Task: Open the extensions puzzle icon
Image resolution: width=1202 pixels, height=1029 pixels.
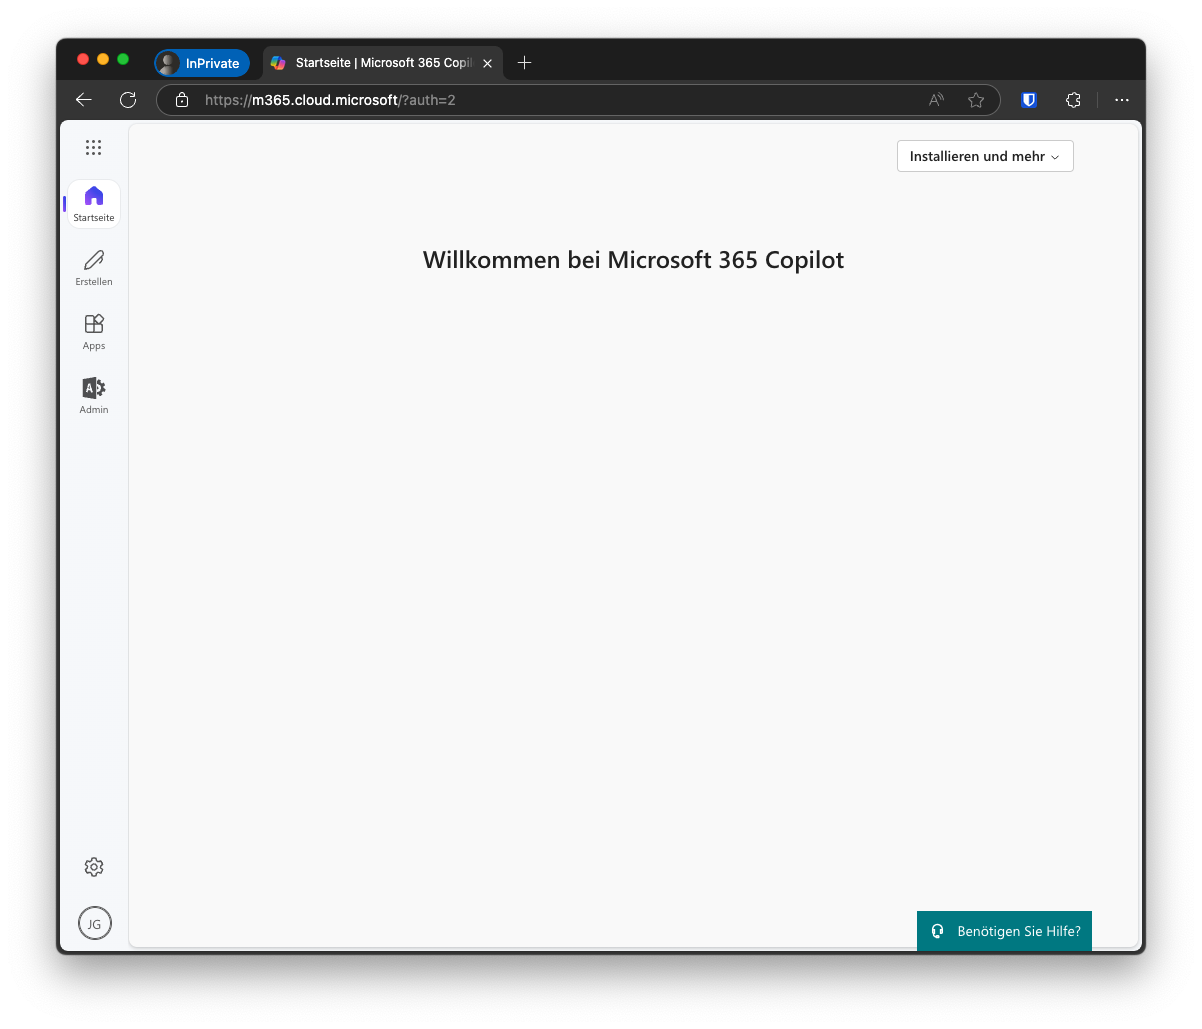Action: coord(1073,100)
